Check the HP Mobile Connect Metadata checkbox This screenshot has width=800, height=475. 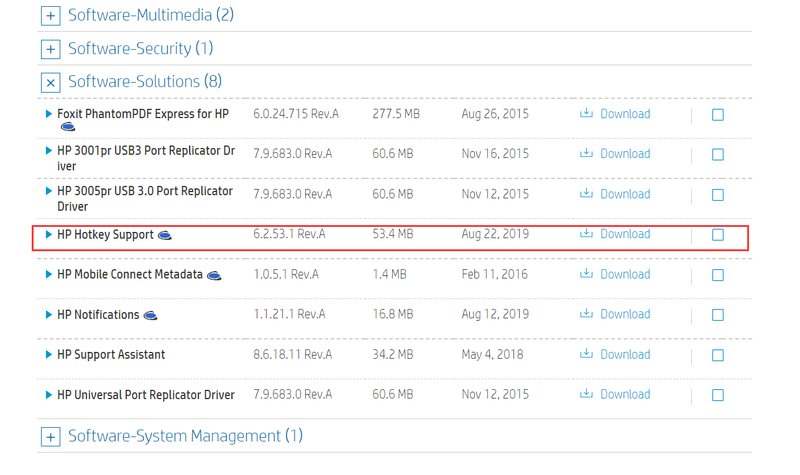click(x=718, y=275)
